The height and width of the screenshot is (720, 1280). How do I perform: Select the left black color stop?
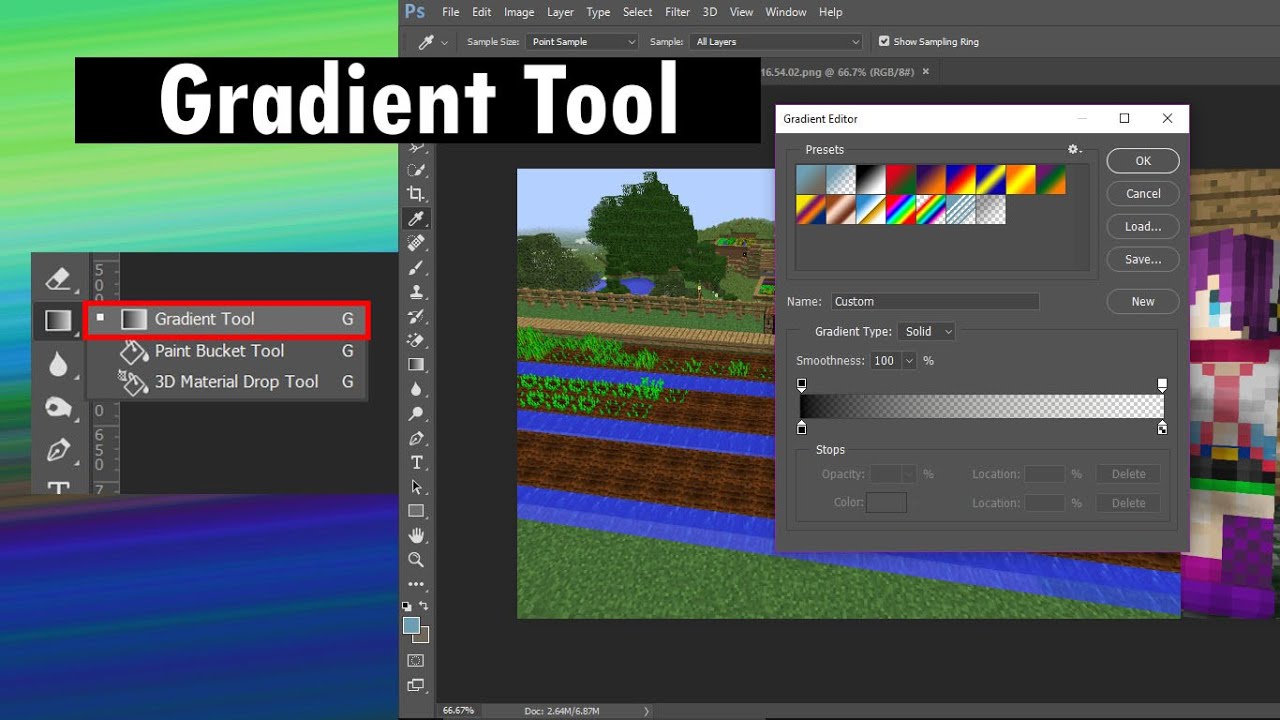point(802,428)
